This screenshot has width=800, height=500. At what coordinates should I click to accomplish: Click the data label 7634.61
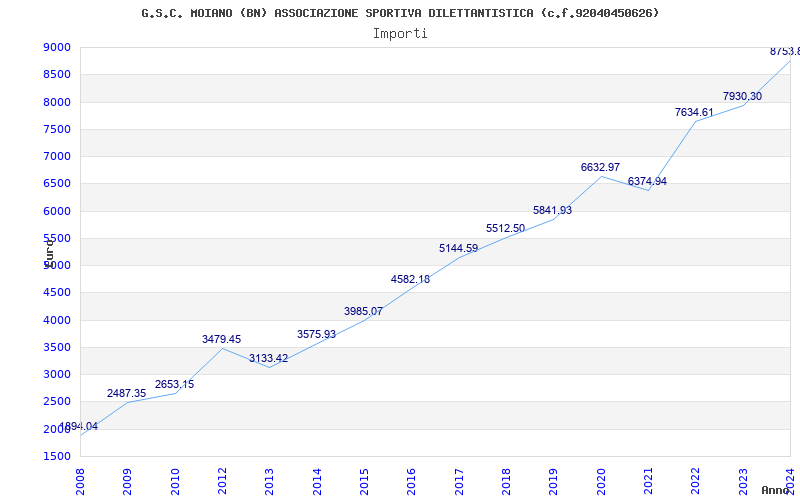point(694,112)
